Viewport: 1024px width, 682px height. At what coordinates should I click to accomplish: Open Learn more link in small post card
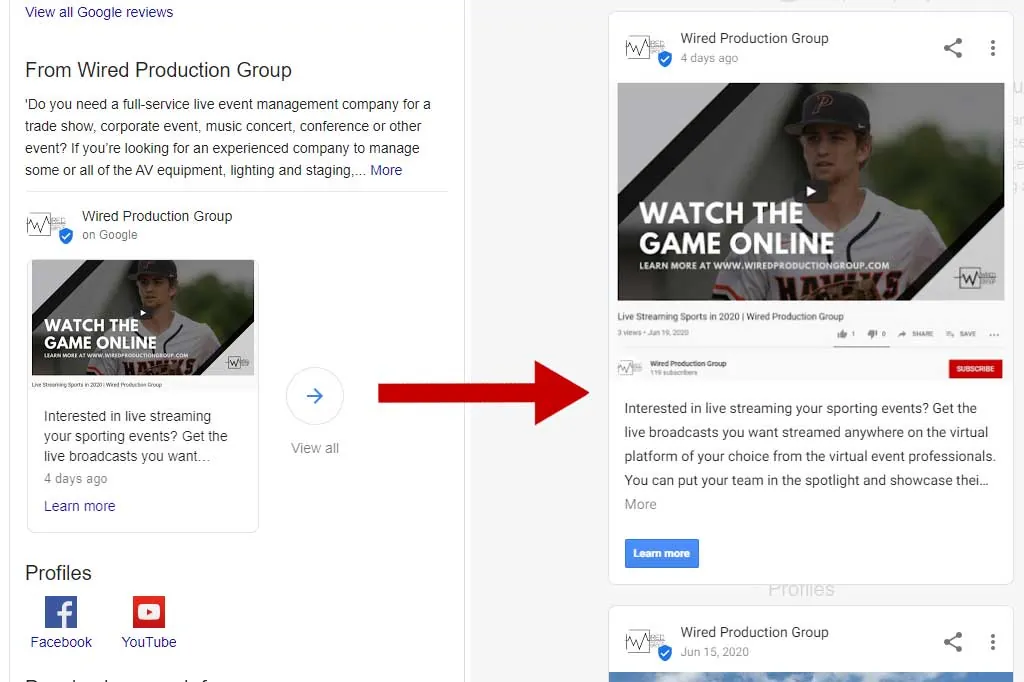pos(80,506)
